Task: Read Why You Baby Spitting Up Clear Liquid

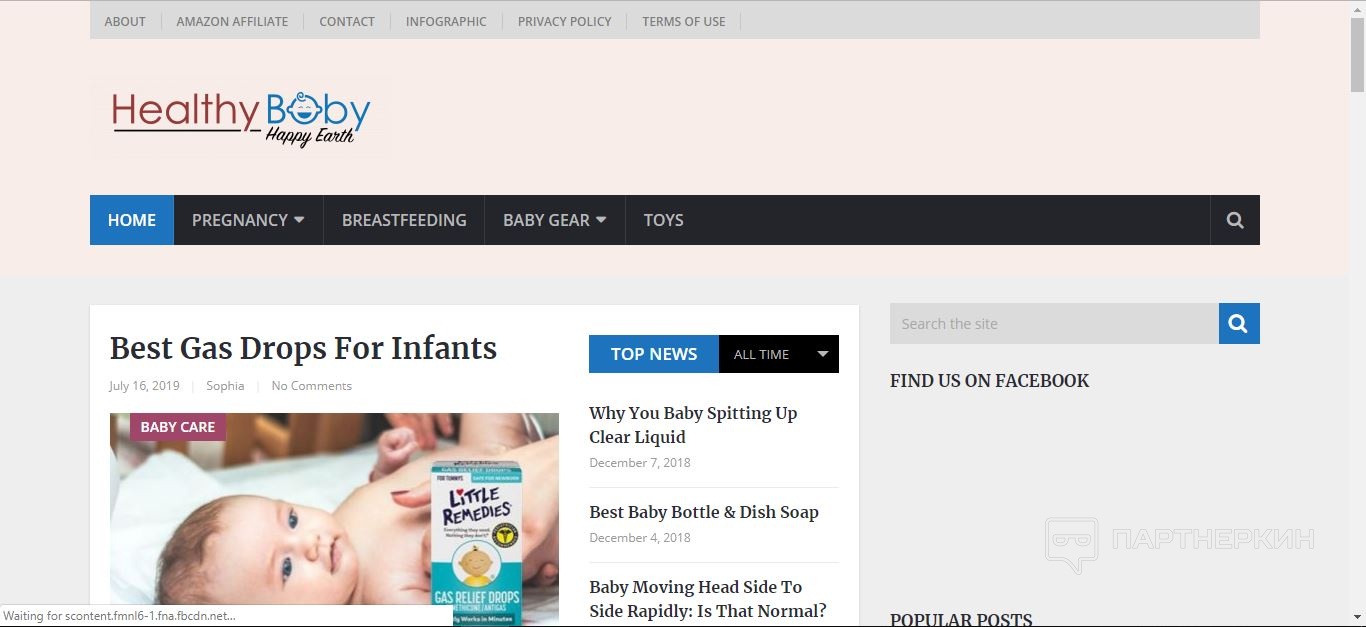Action: pyautogui.click(x=693, y=425)
